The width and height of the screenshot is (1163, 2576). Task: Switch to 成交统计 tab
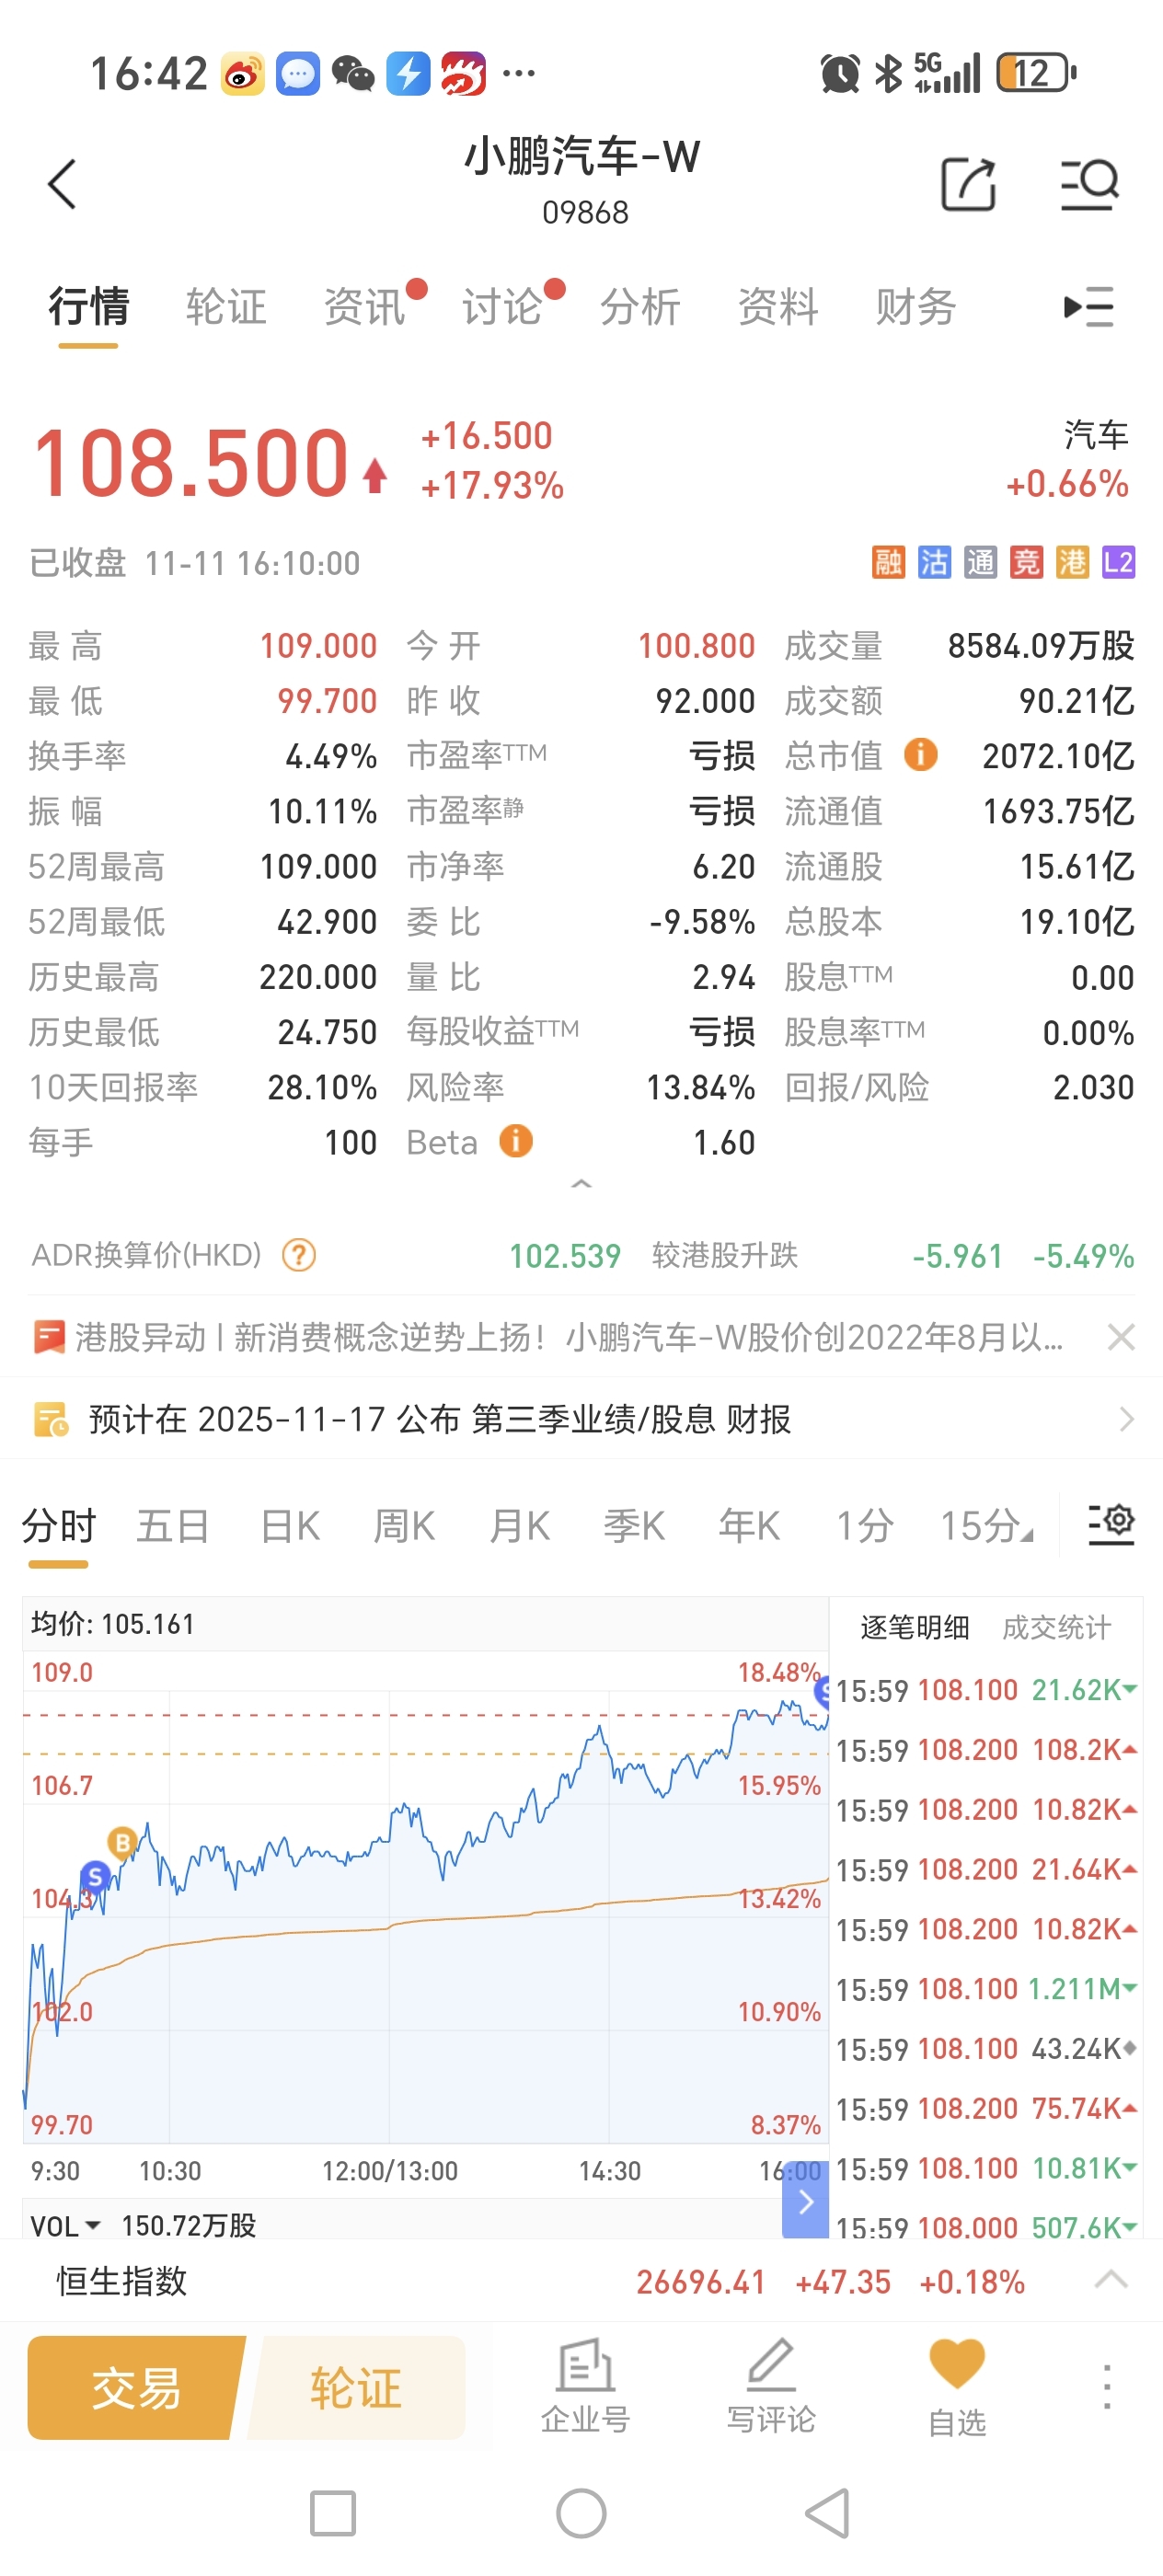(x=1056, y=1627)
